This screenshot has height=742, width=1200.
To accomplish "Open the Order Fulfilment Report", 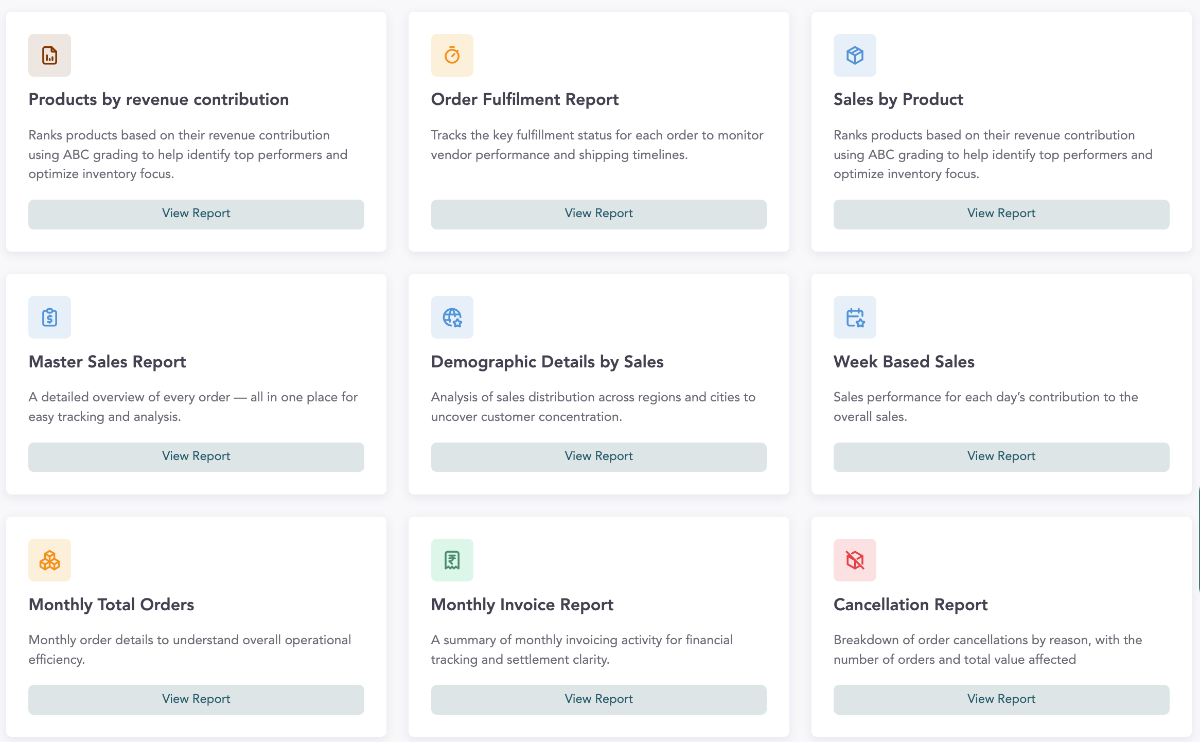I will pos(598,213).
